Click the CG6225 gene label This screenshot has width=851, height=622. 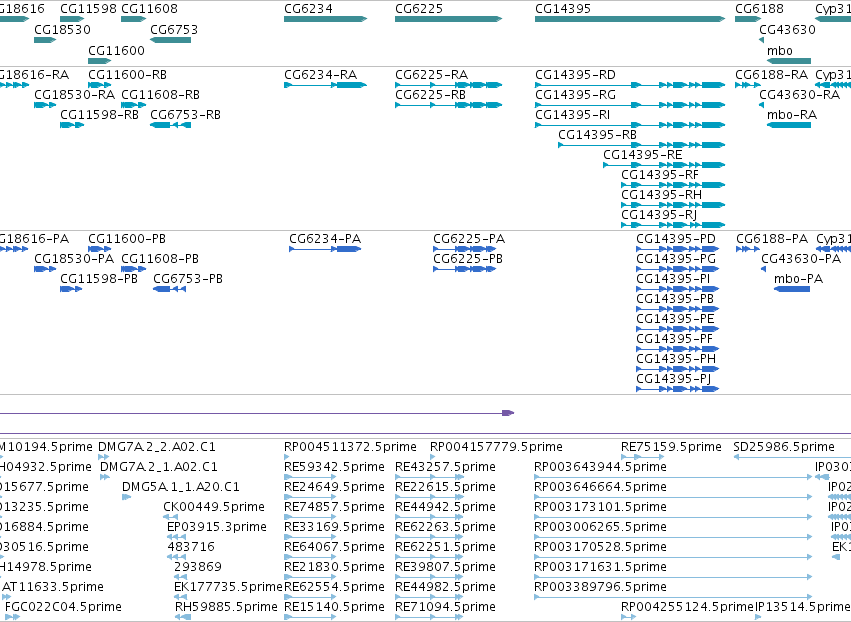[419, 9]
